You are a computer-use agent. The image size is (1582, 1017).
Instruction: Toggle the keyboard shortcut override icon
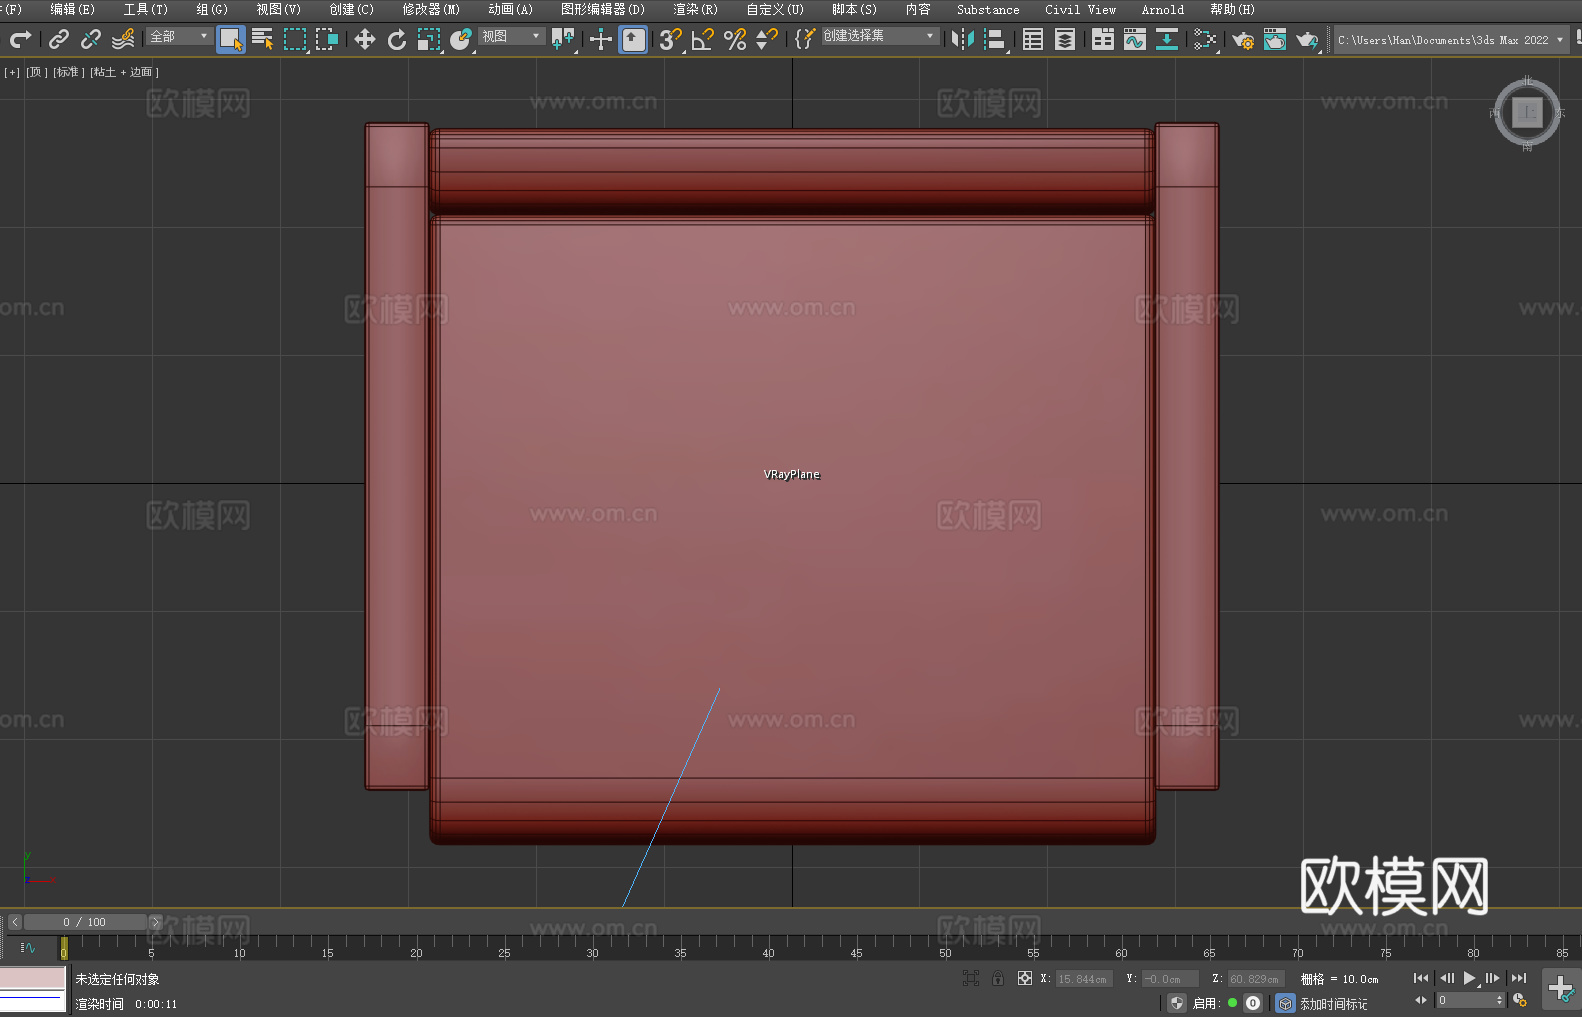point(633,40)
